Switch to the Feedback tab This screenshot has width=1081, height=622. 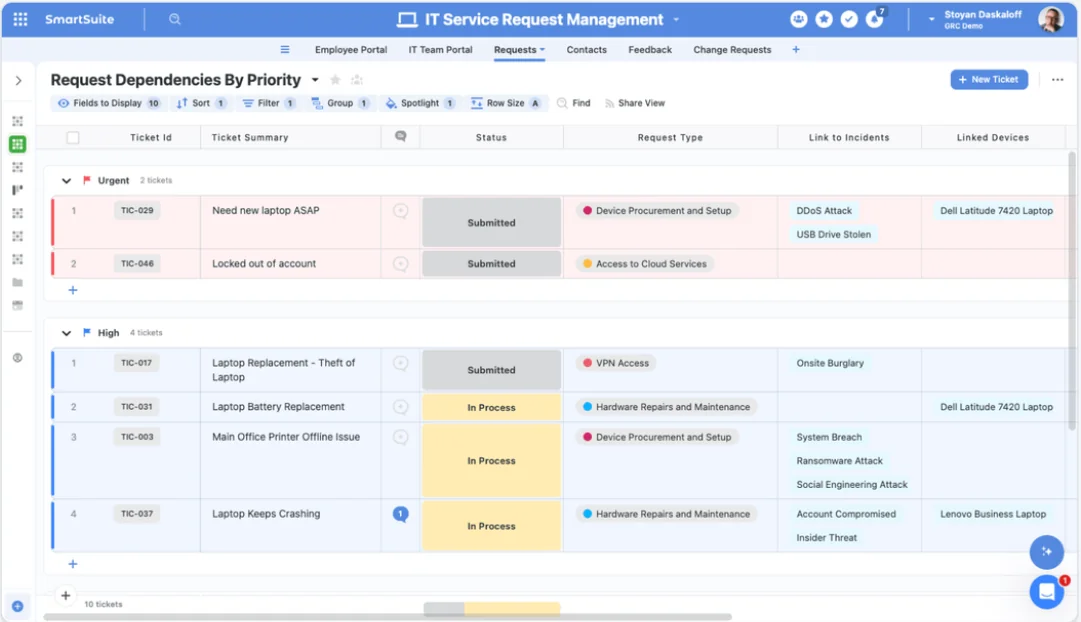[650, 50]
